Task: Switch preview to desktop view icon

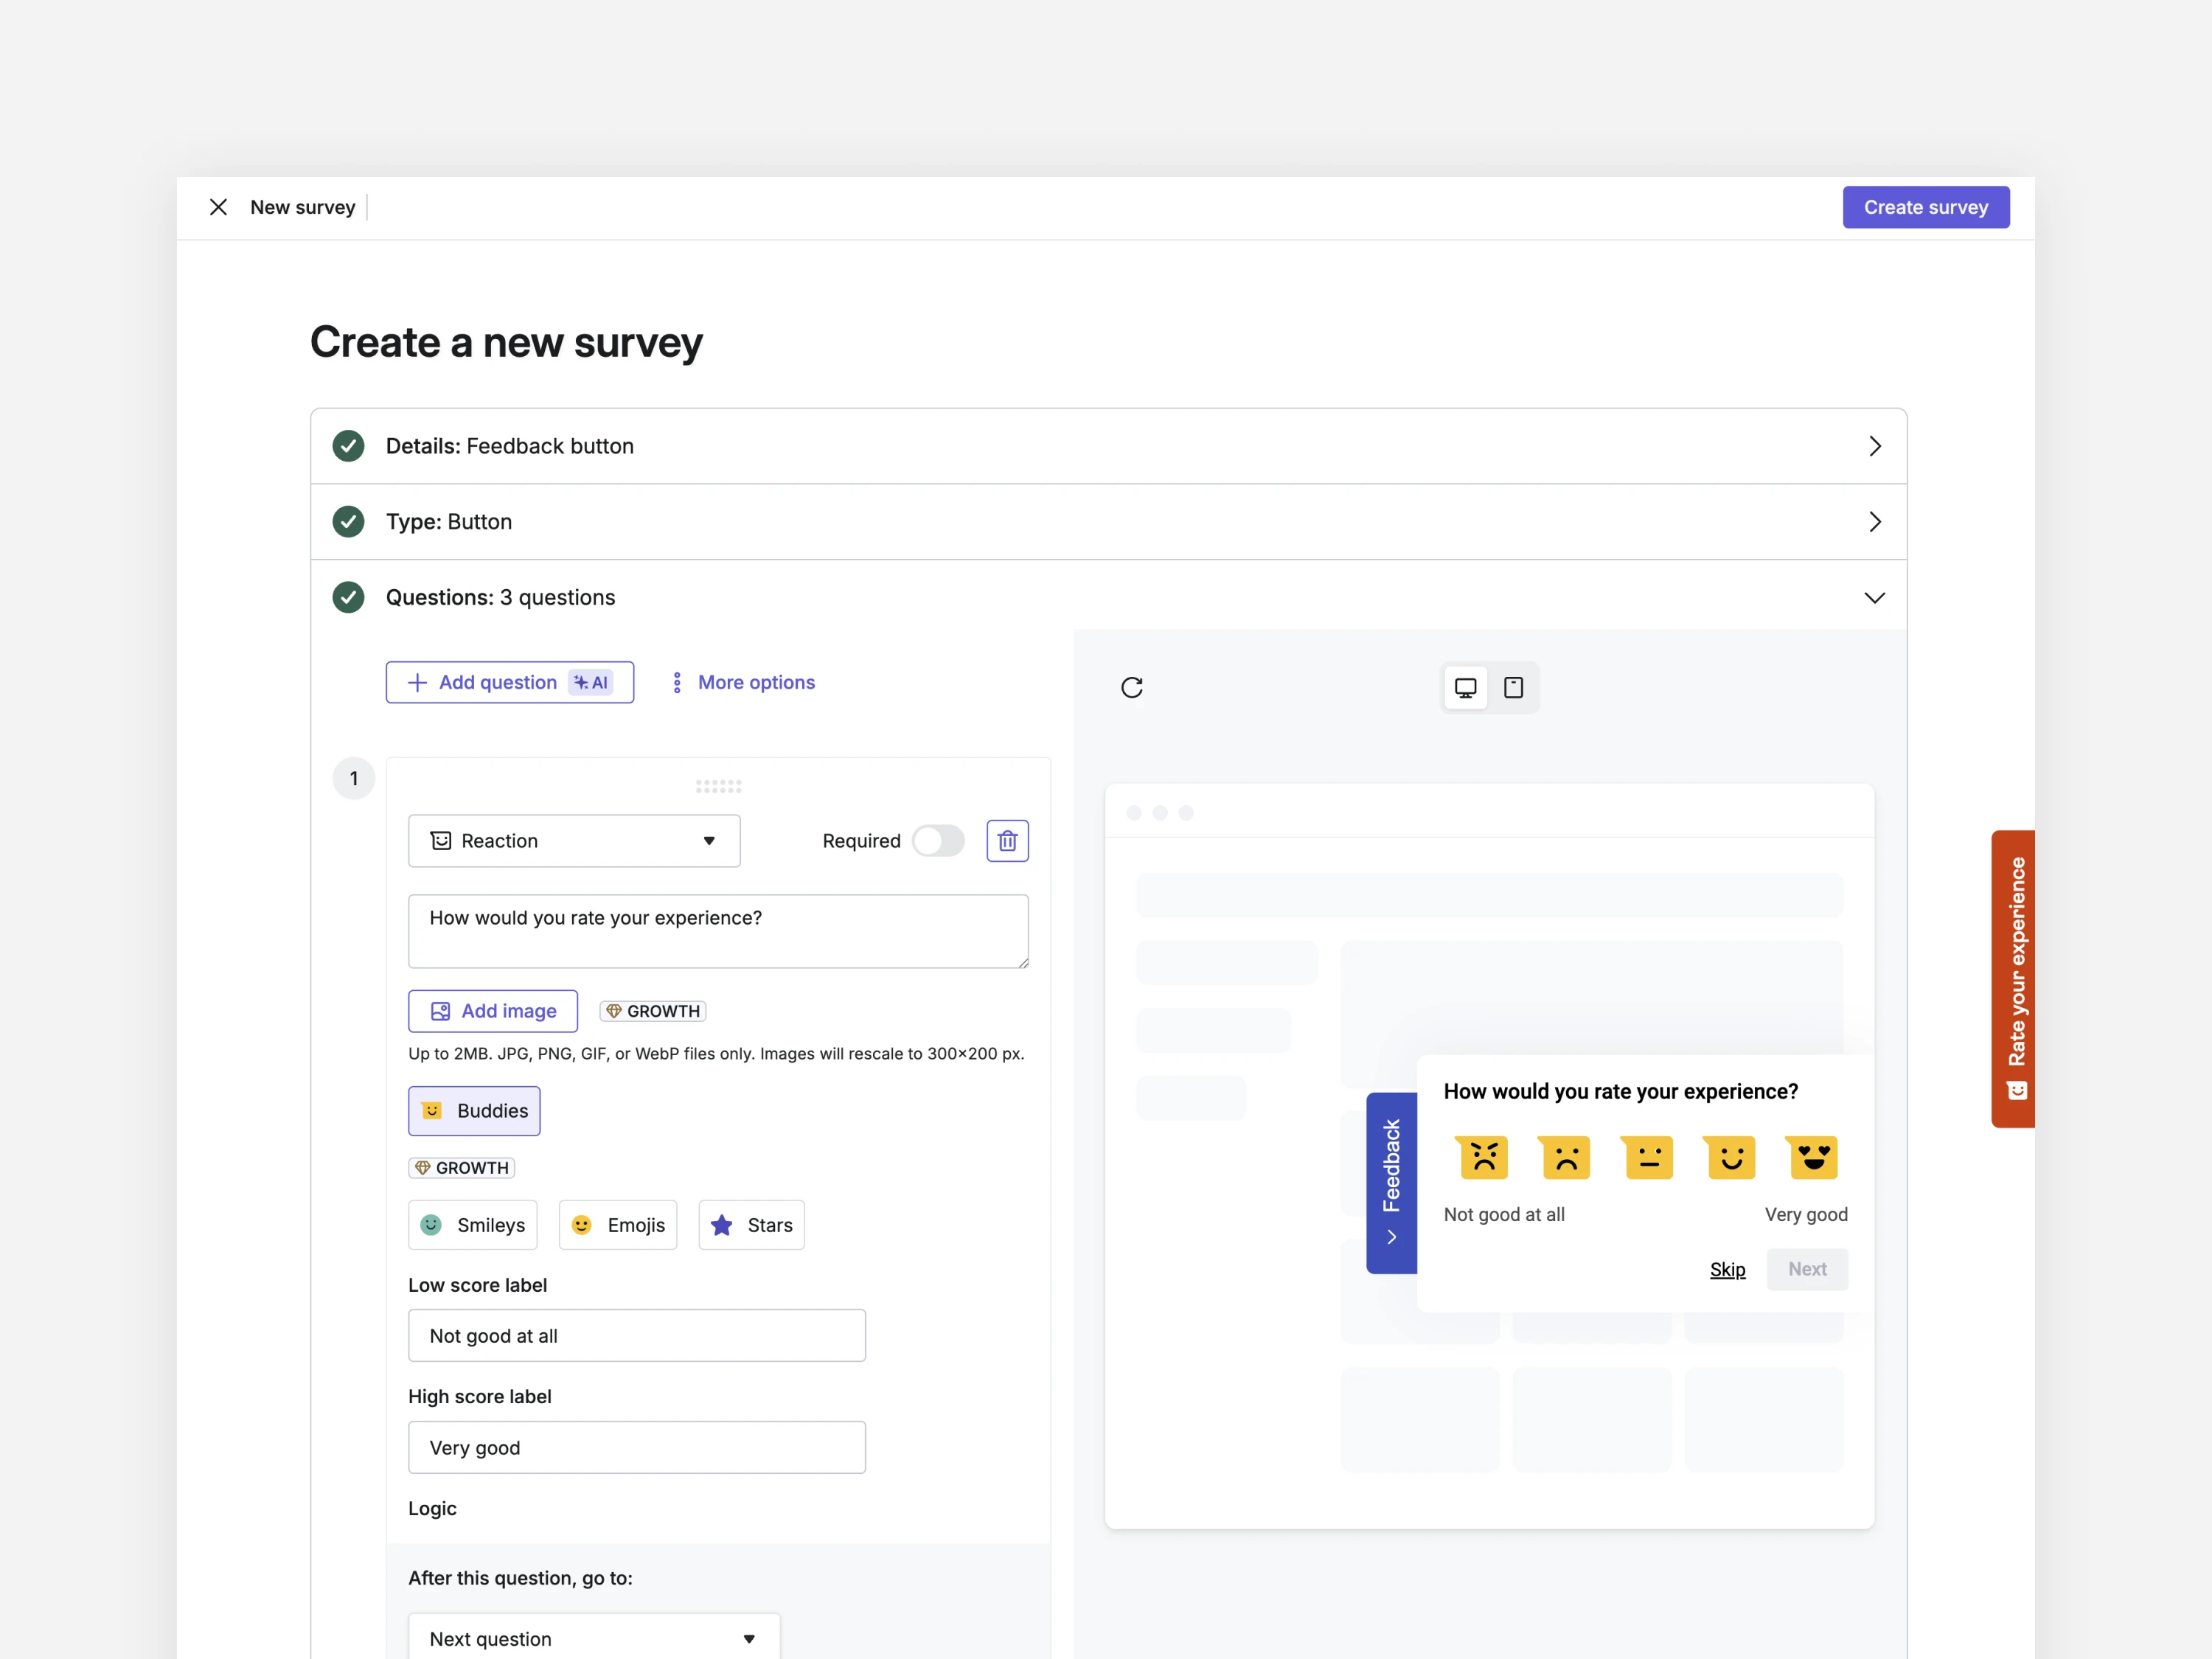Action: (x=1465, y=687)
